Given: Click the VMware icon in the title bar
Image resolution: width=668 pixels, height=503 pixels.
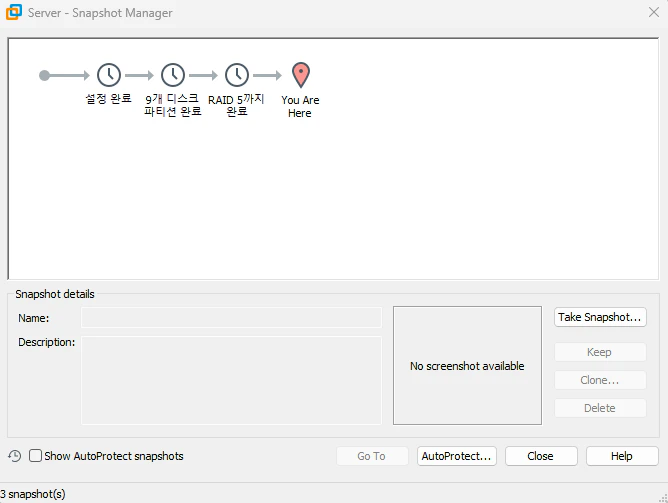Looking at the screenshot, I should [14, 12].
